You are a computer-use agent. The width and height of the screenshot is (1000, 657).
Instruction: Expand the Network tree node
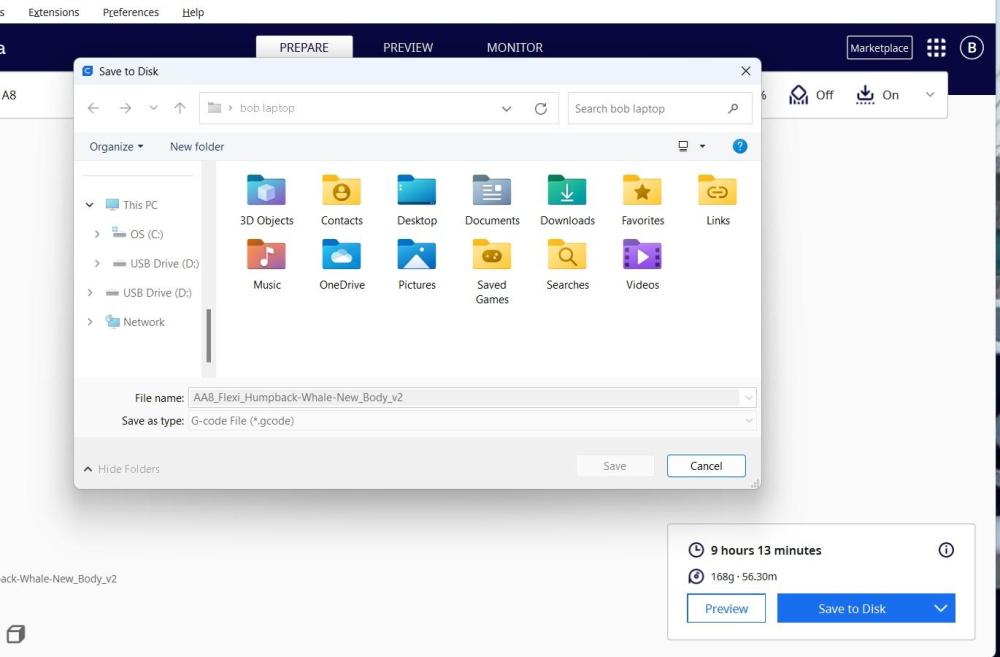[x=90, y=322]
